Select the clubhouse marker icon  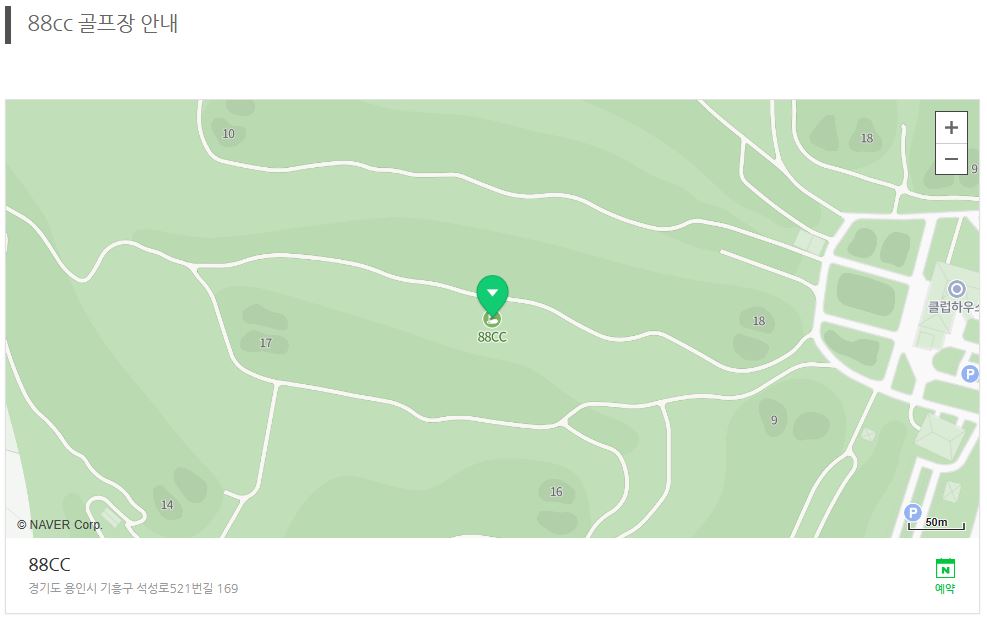[956, 289]
